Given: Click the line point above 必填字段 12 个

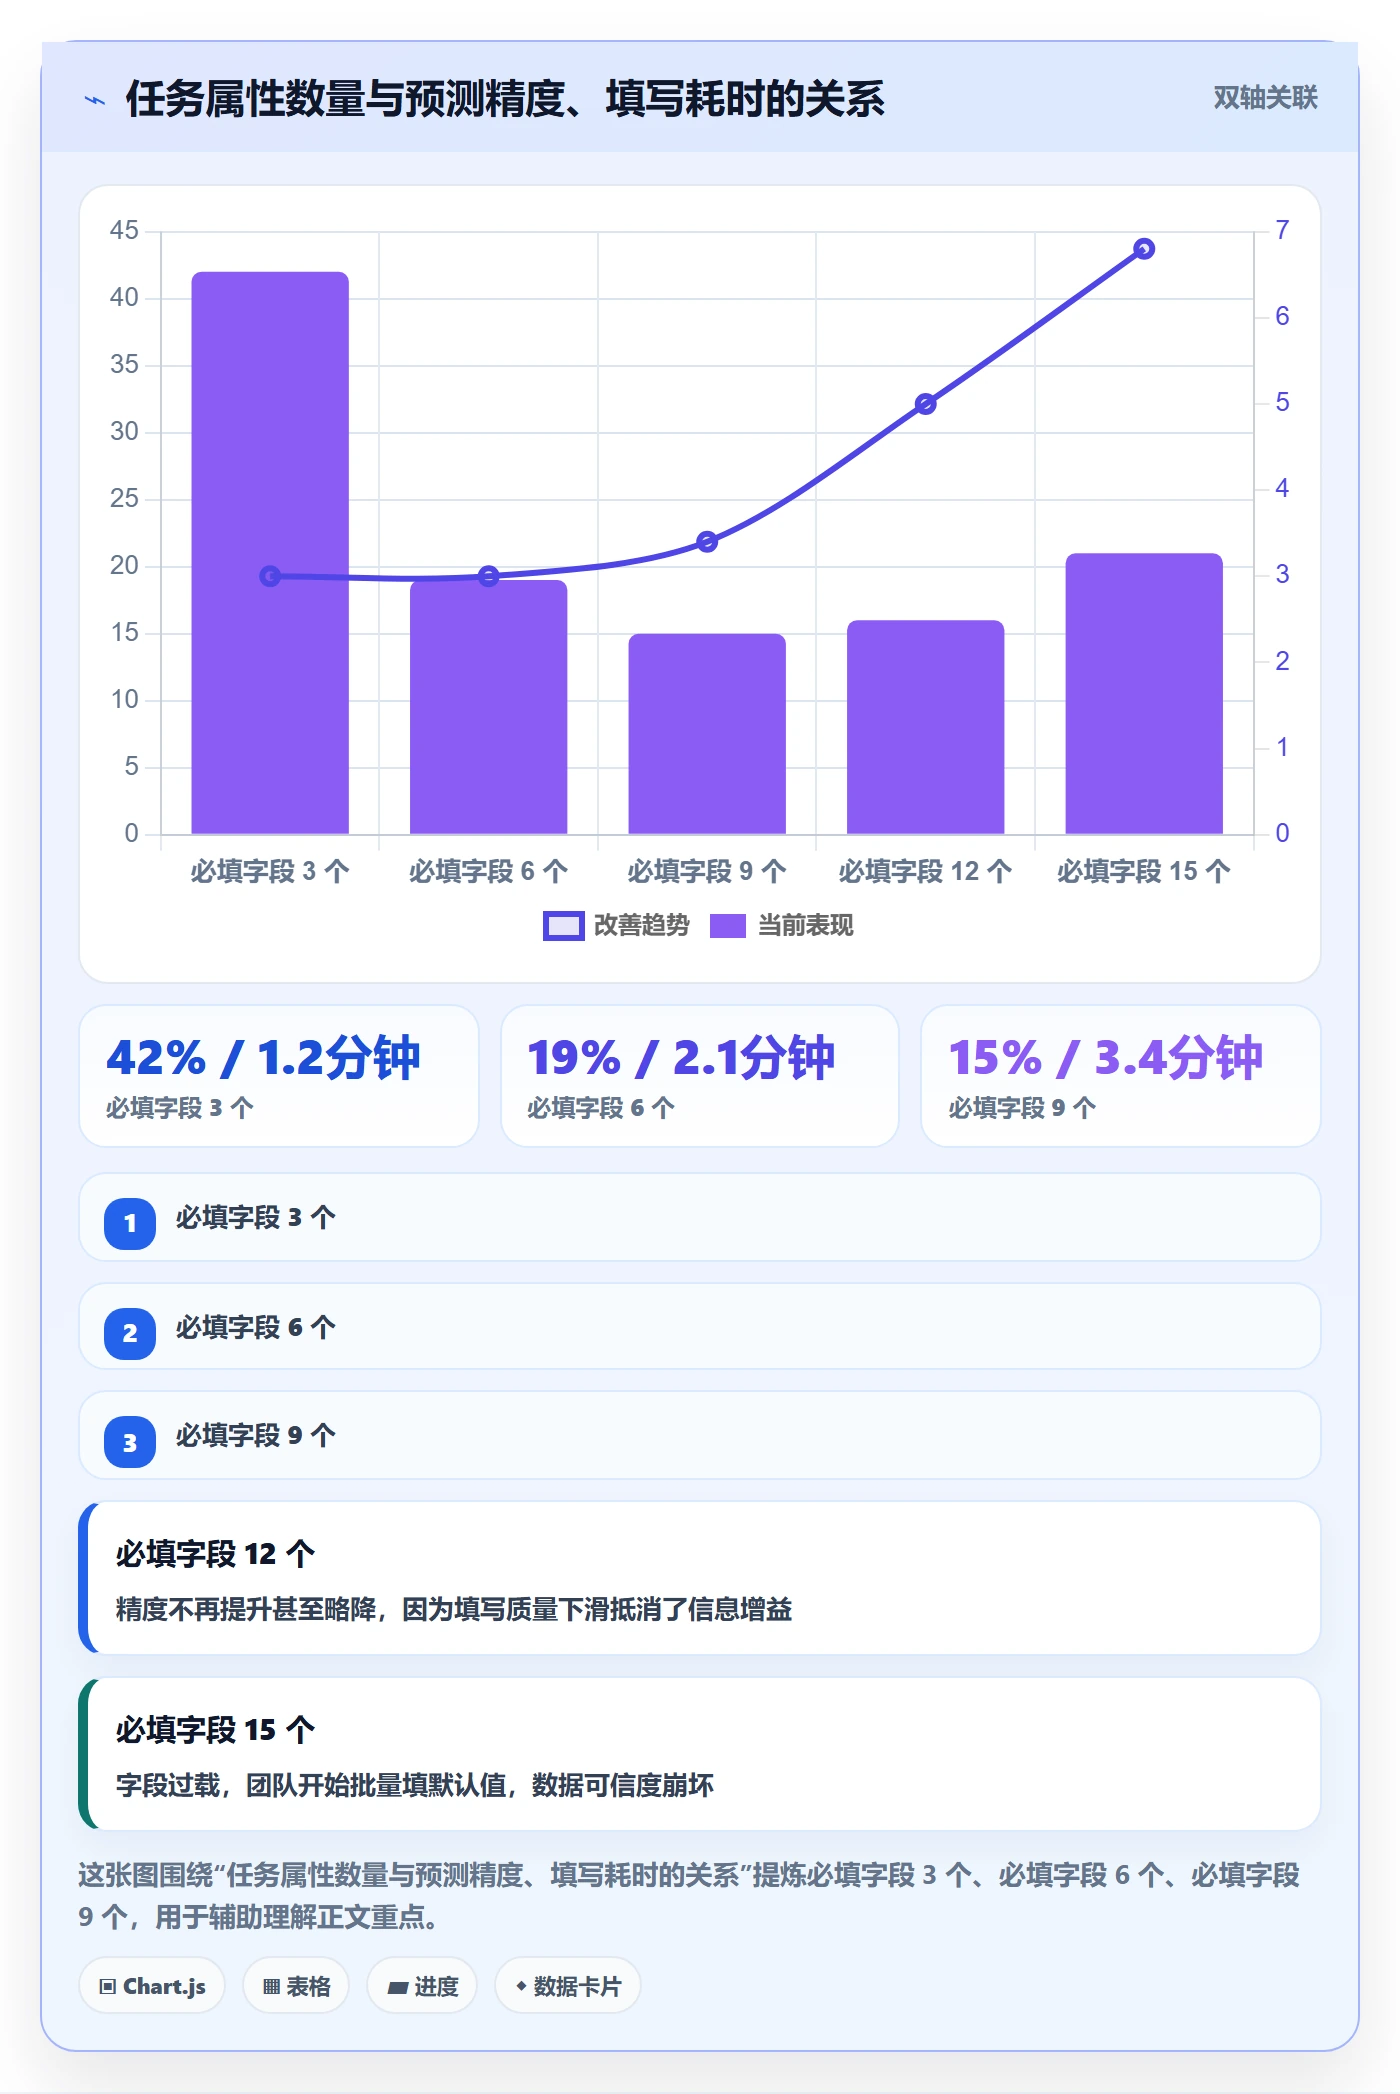Looking at the screenshot, I should [926, 404].
